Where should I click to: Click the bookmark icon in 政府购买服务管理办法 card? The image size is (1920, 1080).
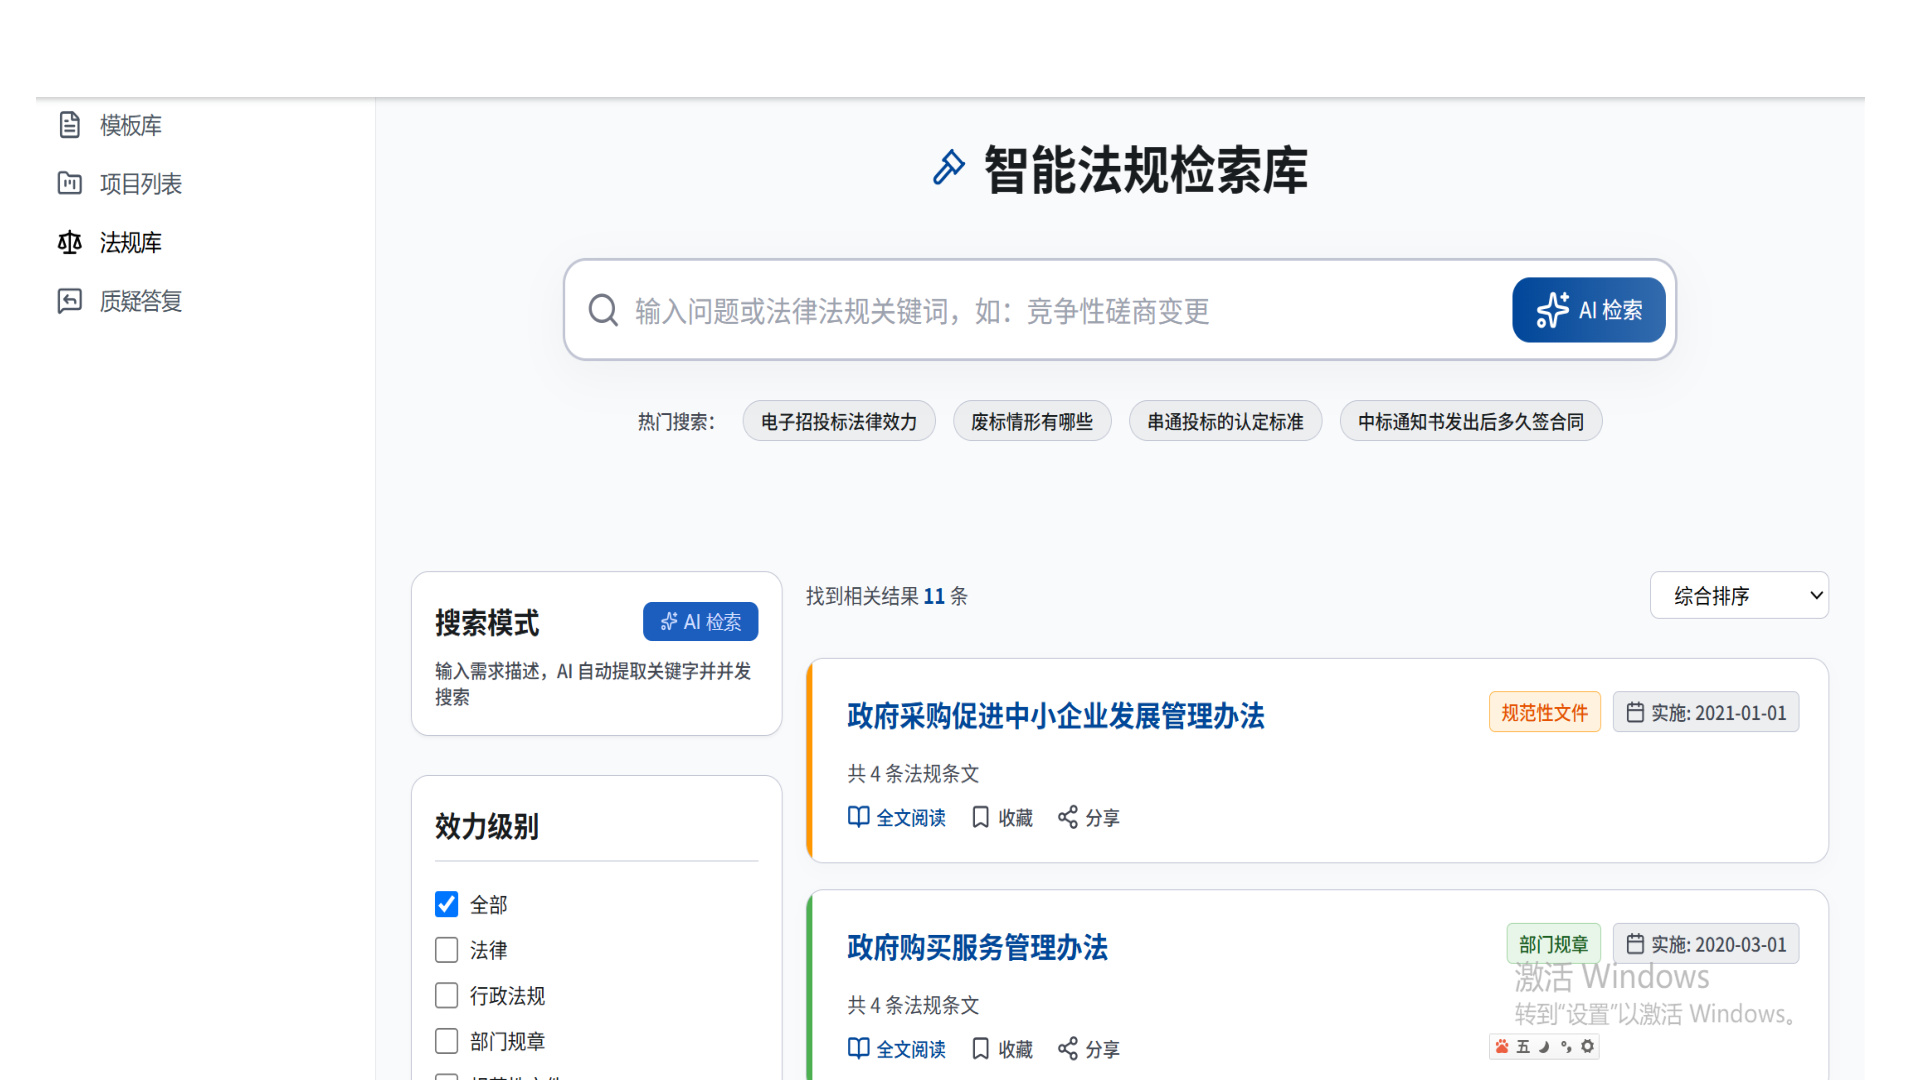coord(981,1048)
